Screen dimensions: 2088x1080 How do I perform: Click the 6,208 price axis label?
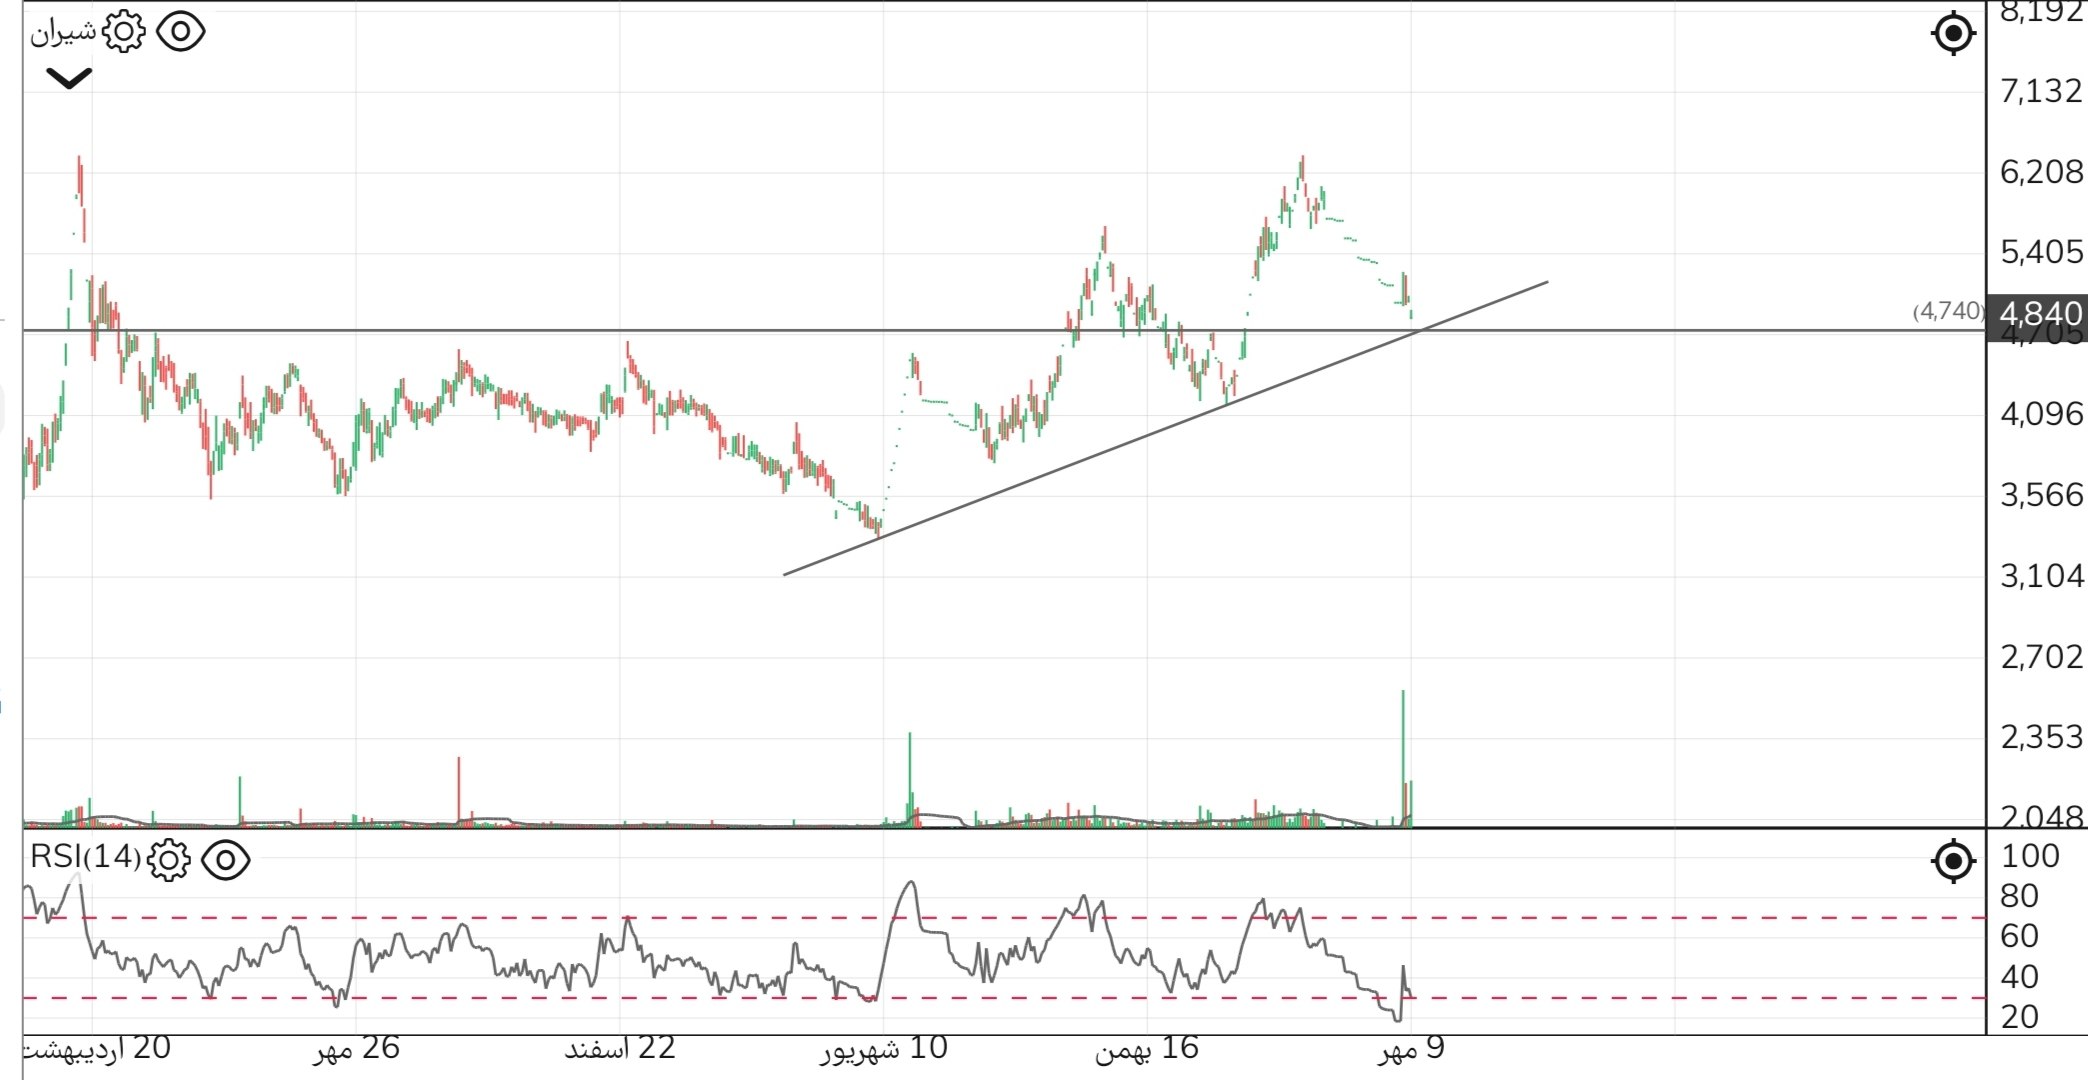coord(2040,172)
